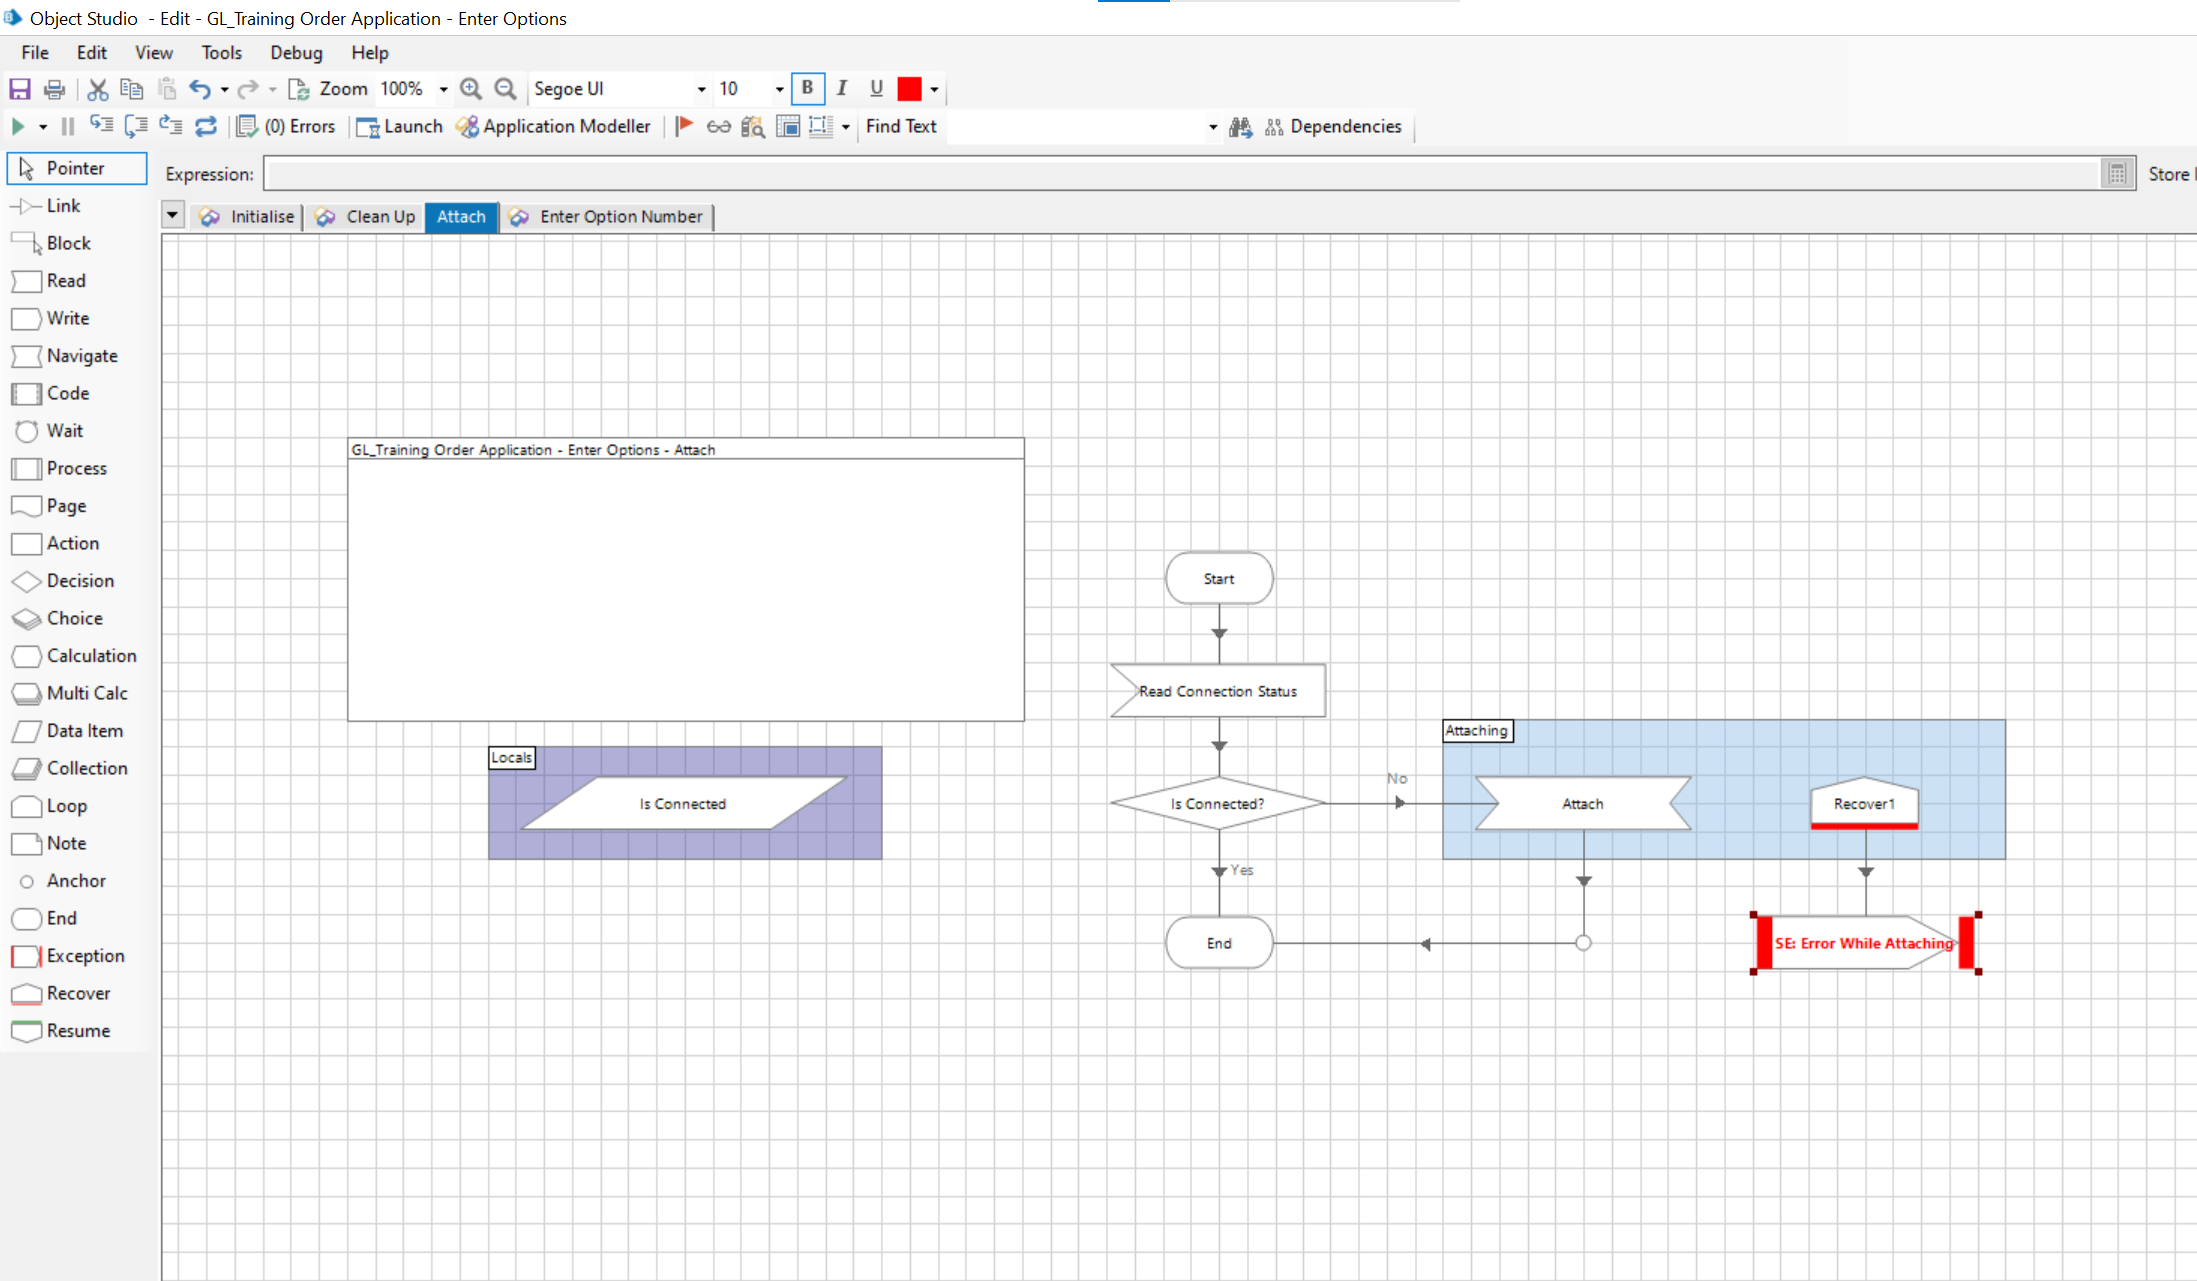Image resolution: width=2197 pixels, height=1281 pixels.
Task: Open the font size 10 dropdown
Action: (779, 89)
